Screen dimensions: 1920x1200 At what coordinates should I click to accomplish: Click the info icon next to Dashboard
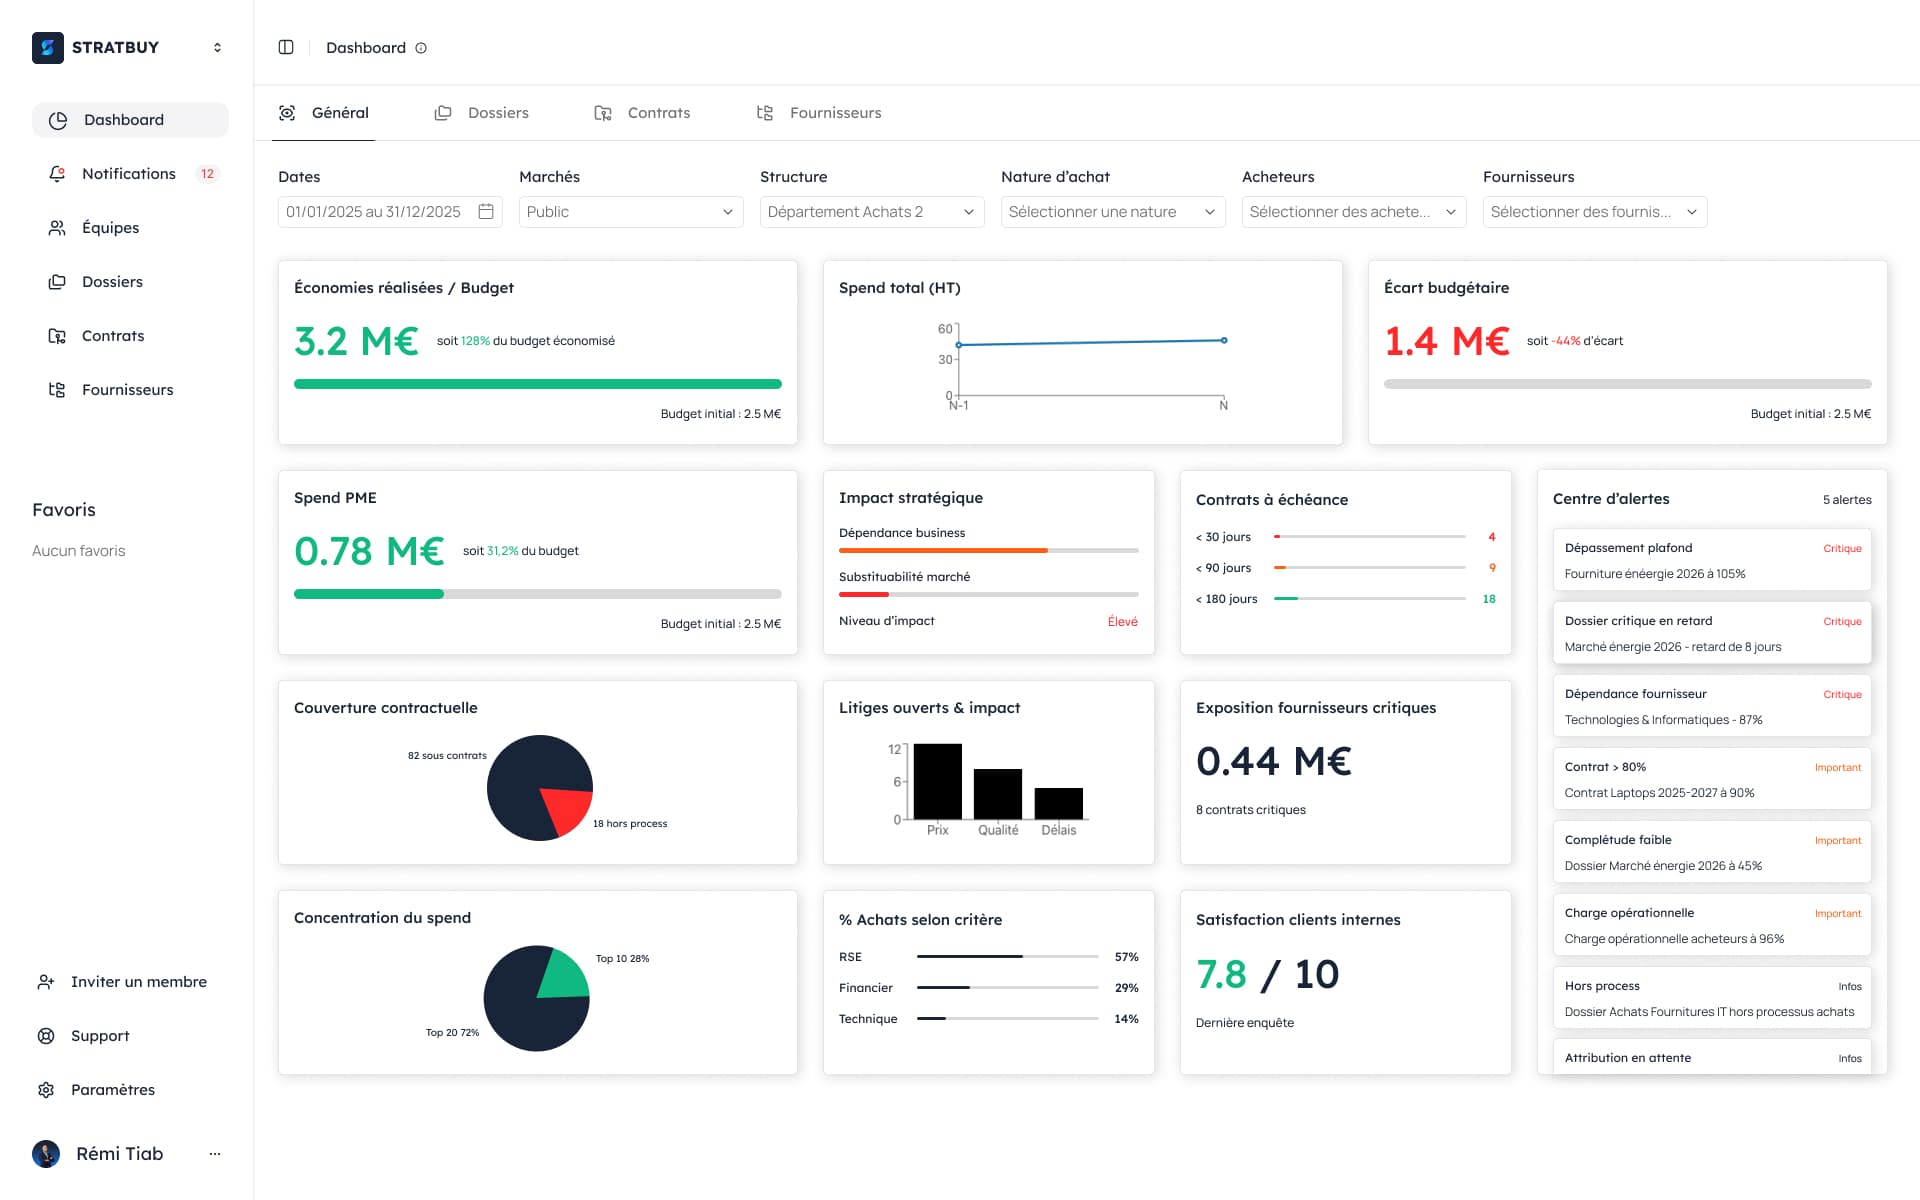[421, 47]
